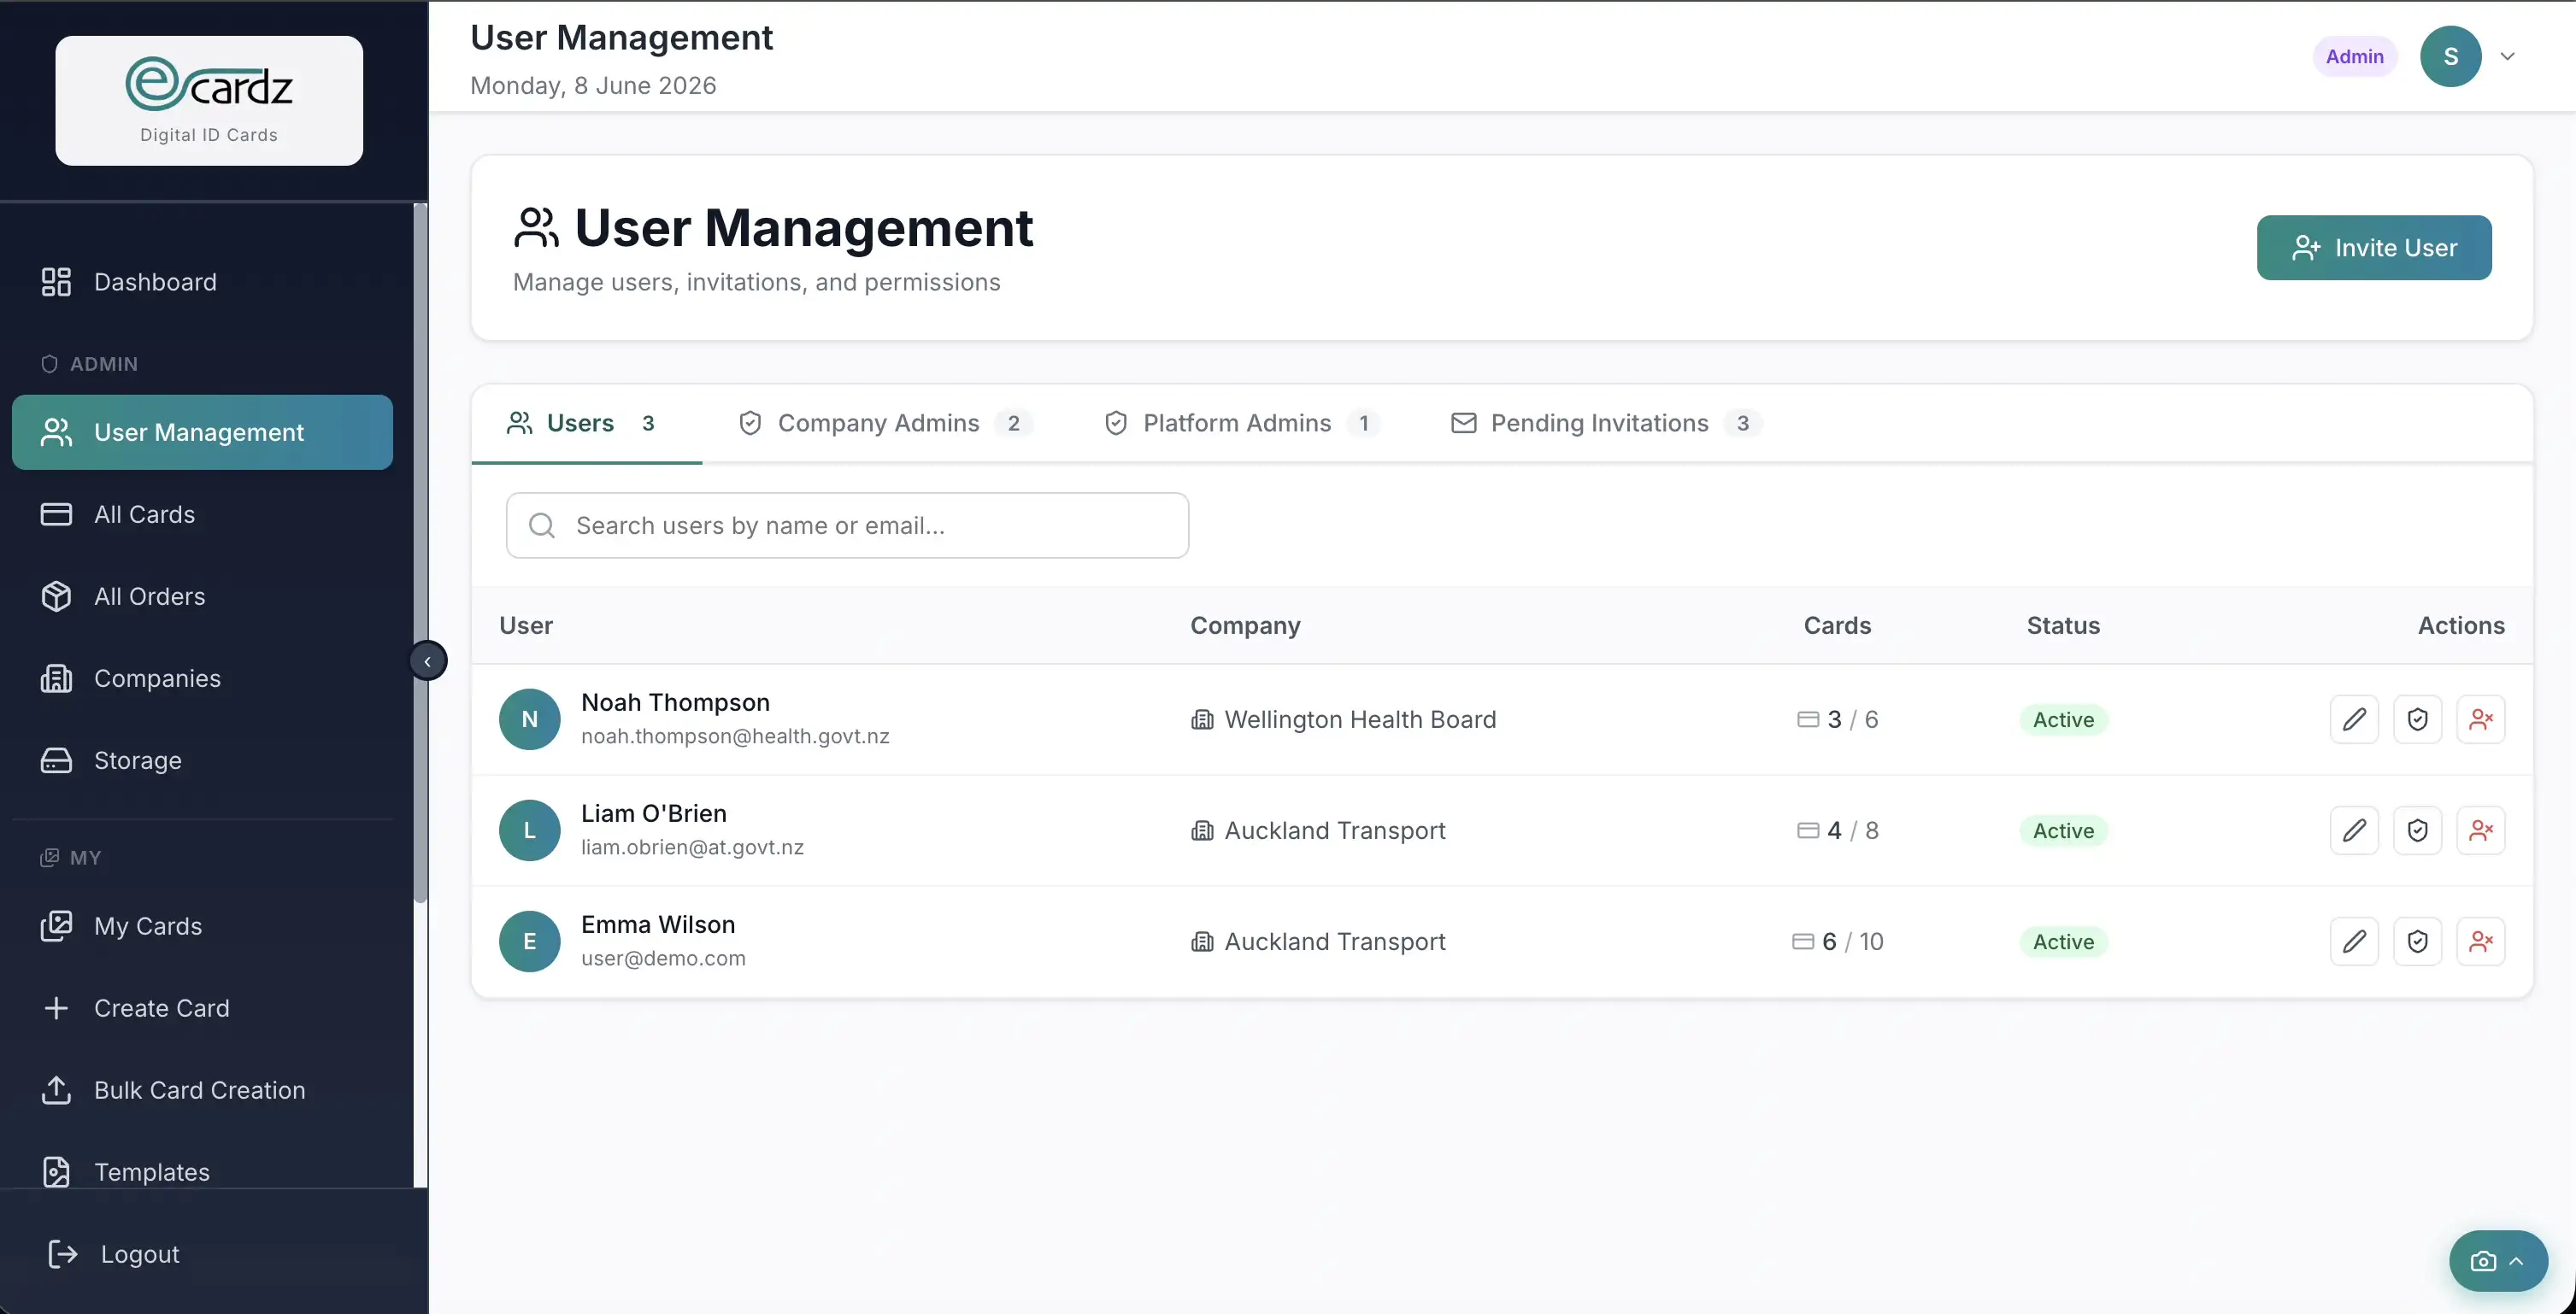
Task: Click Wellington Health Board company
Action: pos(1360,719)
